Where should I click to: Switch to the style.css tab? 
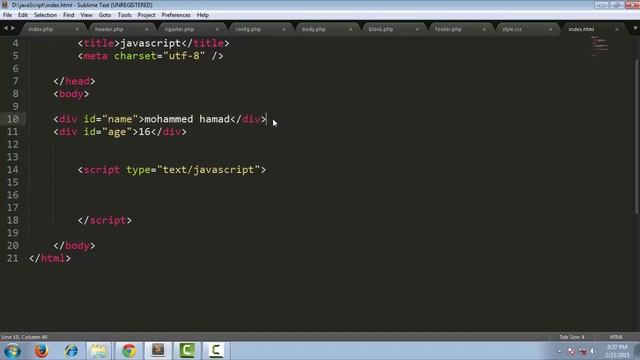[512, 29]
